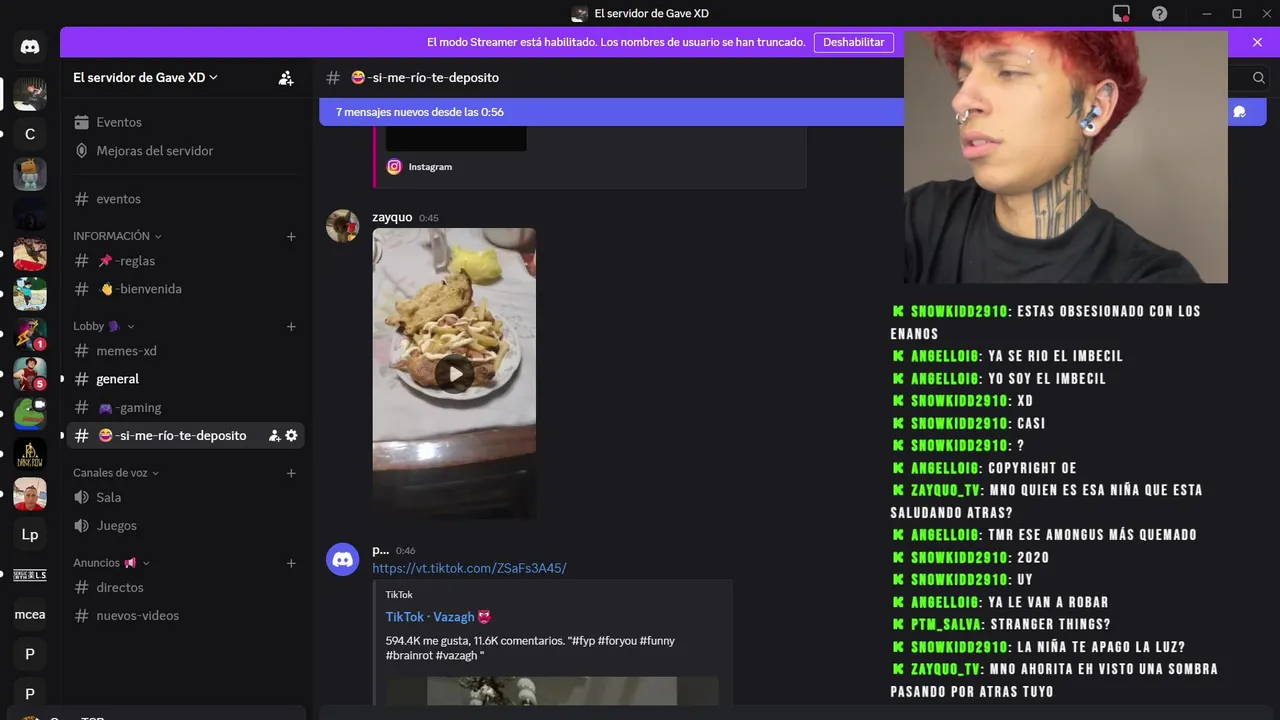Screen dimensions: 1280x720
Task: Mark new messages as read icon
Action: click(x=1239, y=112)
